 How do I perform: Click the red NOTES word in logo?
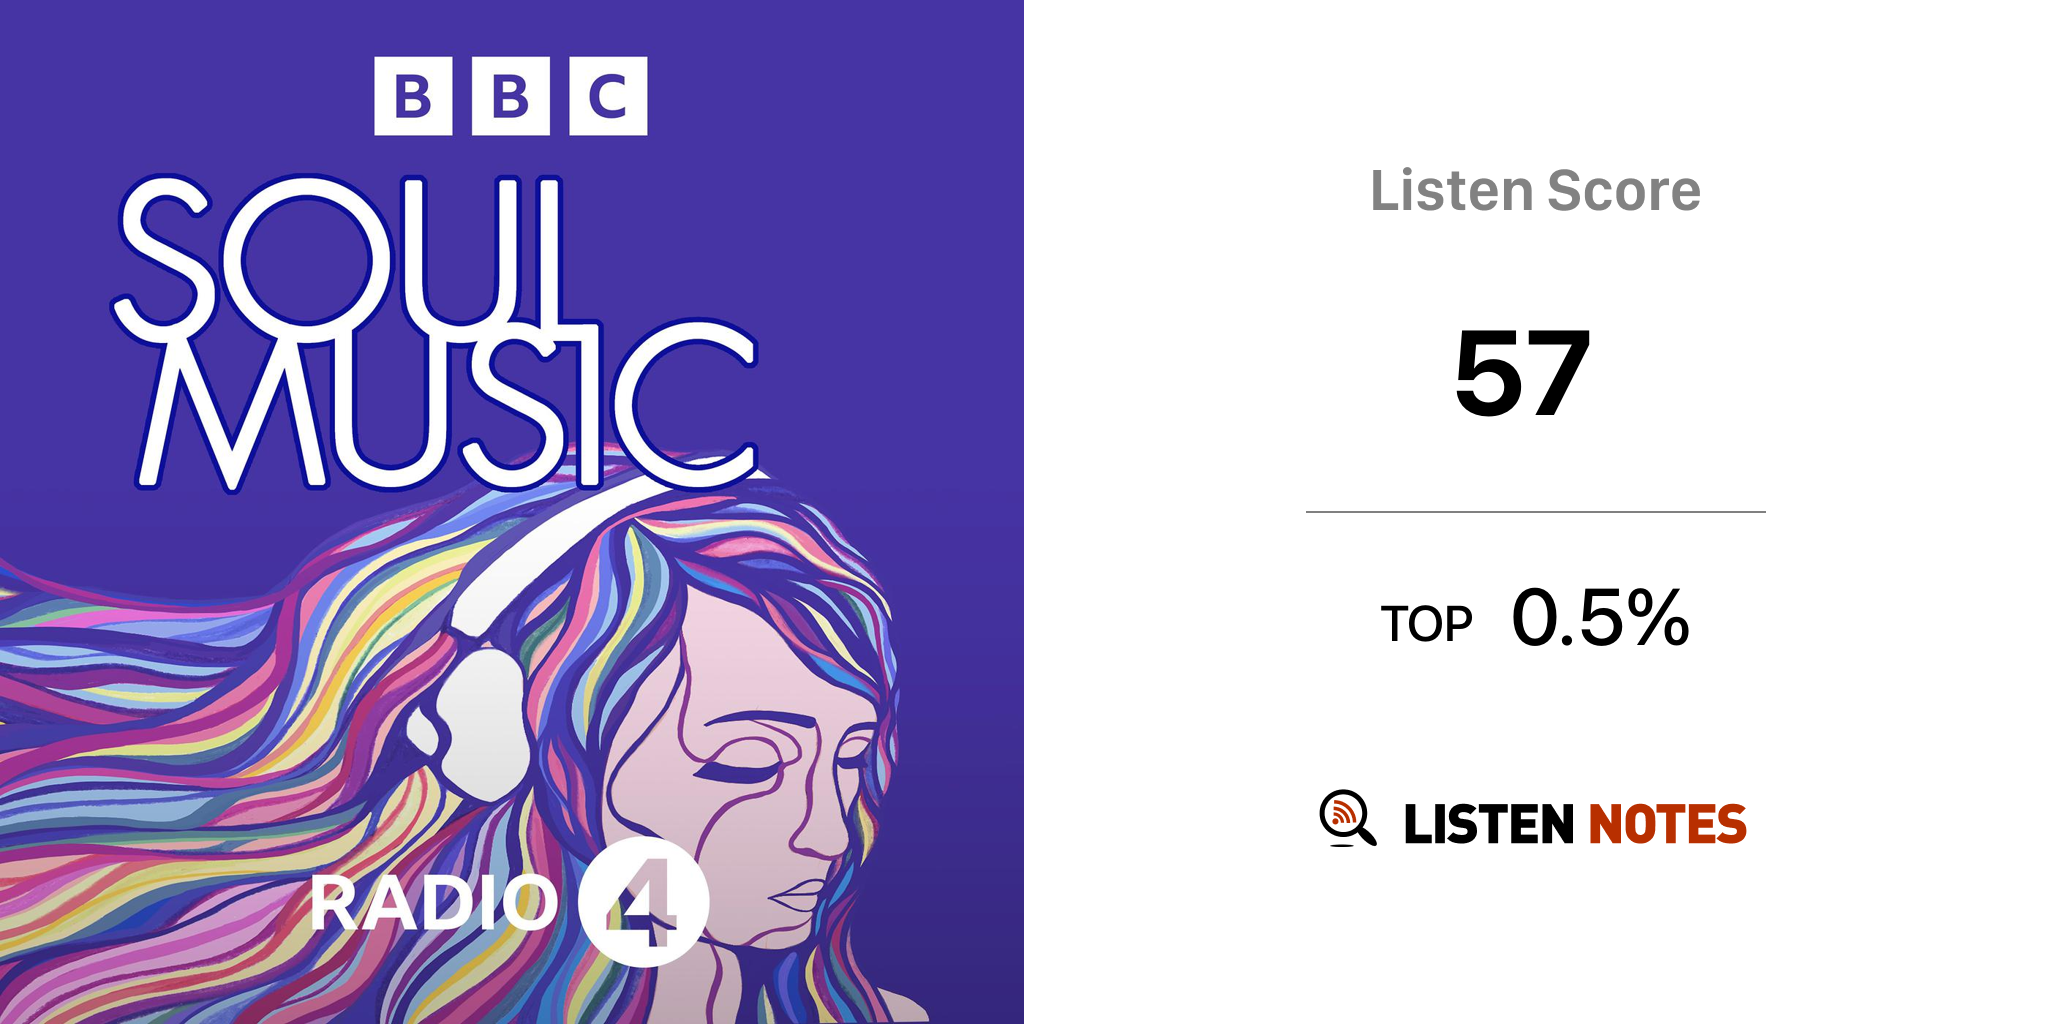1667,824
